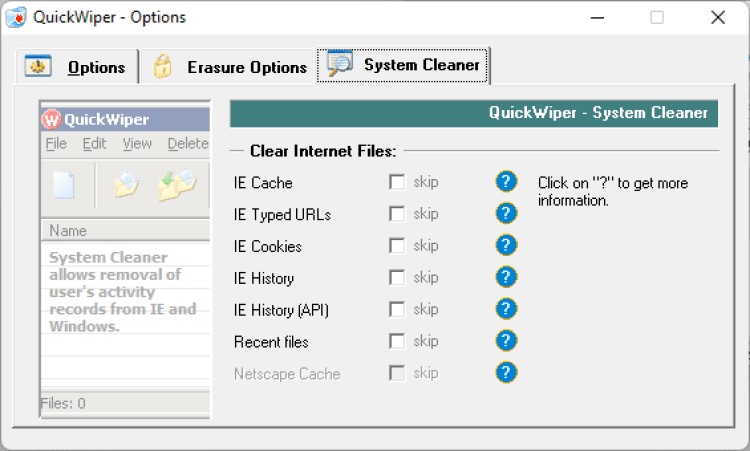Switch to the Options tab
Image resolution: width=750 pixels, height=451 pixels.
click(x=76, y=67)
